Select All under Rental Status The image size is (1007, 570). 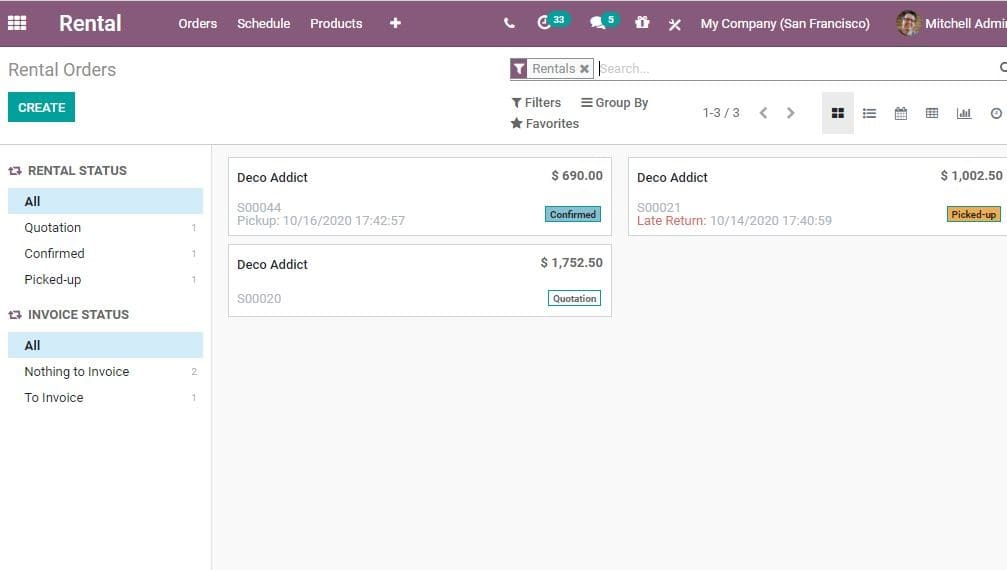[105, 201]
